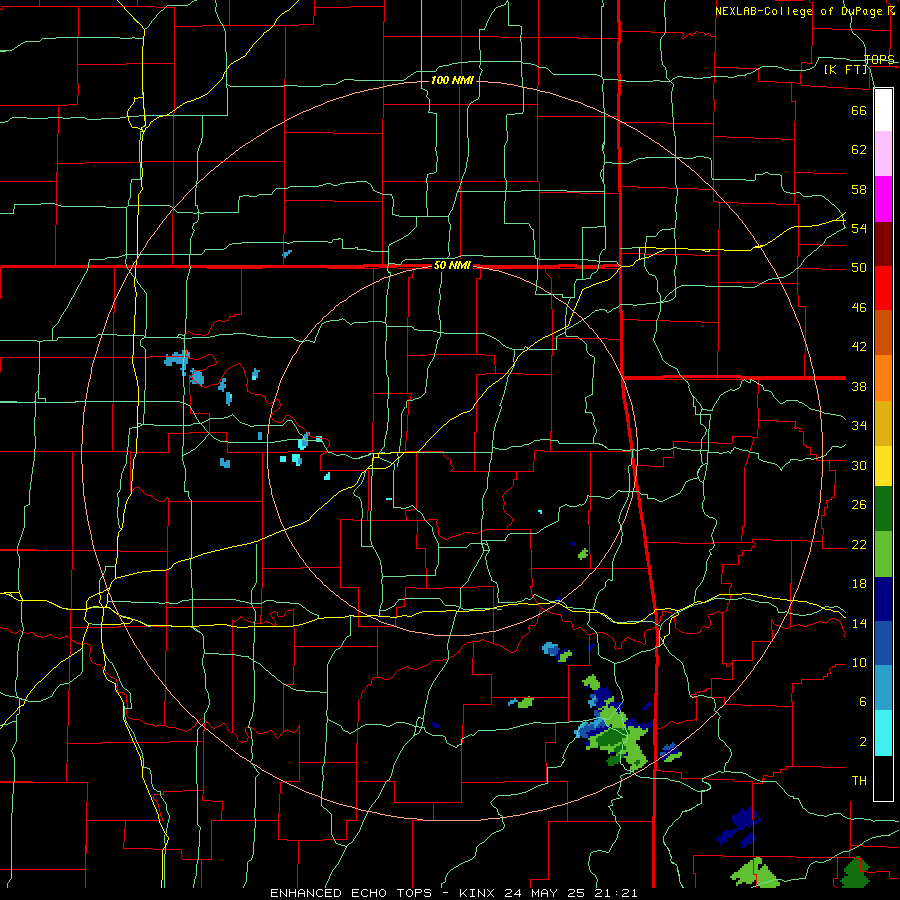Click the dark green legend swatch
The height and width of the screenshot is (900, 900).
[x=883, y=509]
